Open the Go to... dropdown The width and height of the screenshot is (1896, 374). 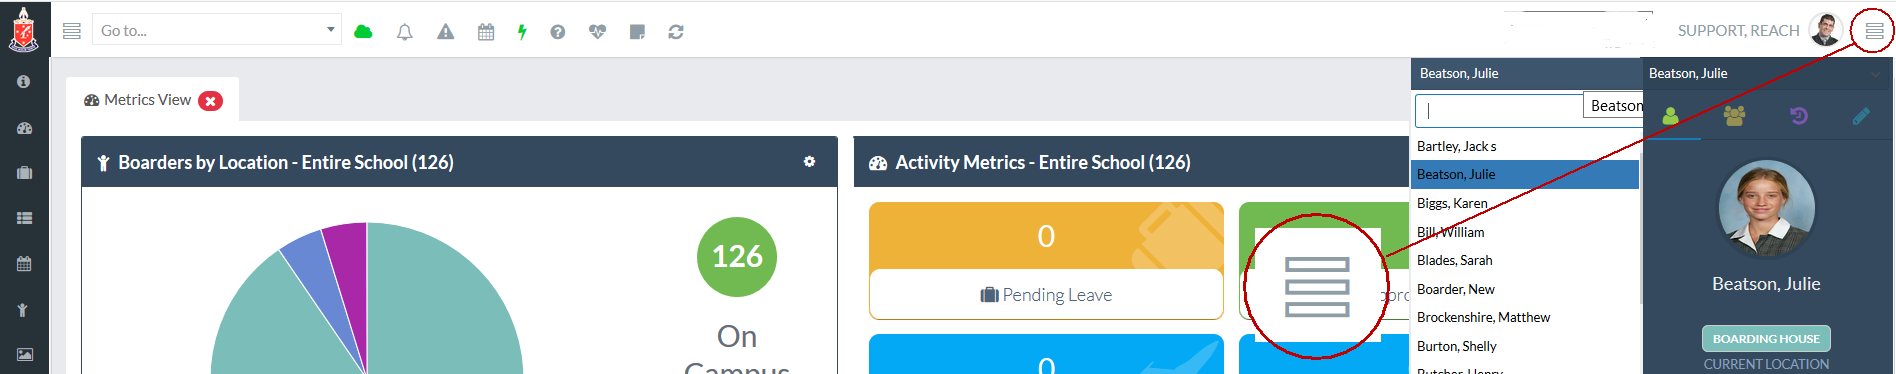tap(217, 30)
